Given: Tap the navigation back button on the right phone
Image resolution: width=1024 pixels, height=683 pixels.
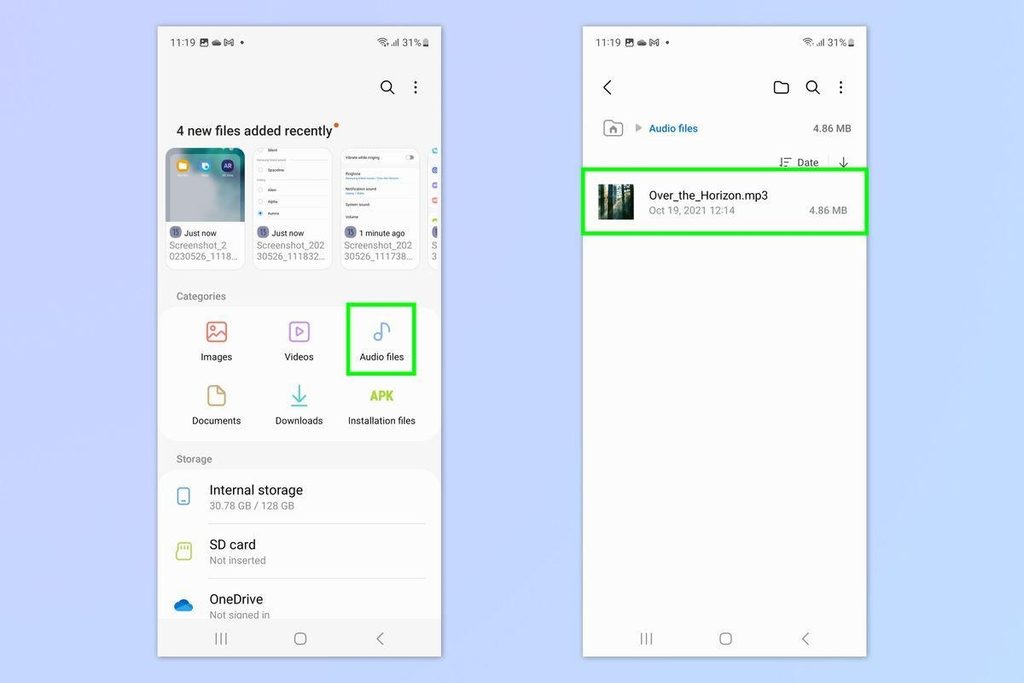Looking at the screenshot, I should pyautogui.click(x=805, y=639).
